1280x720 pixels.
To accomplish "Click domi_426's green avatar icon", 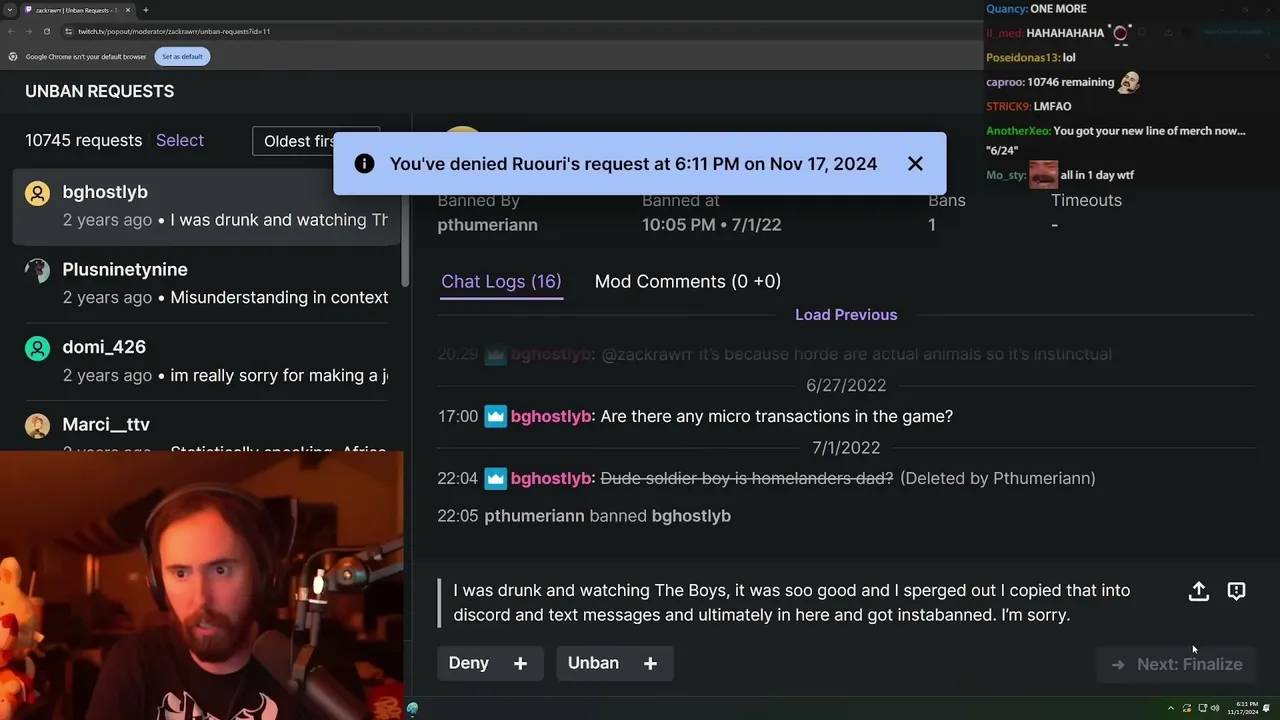I will pyautogui.click(x=37, y=348).
